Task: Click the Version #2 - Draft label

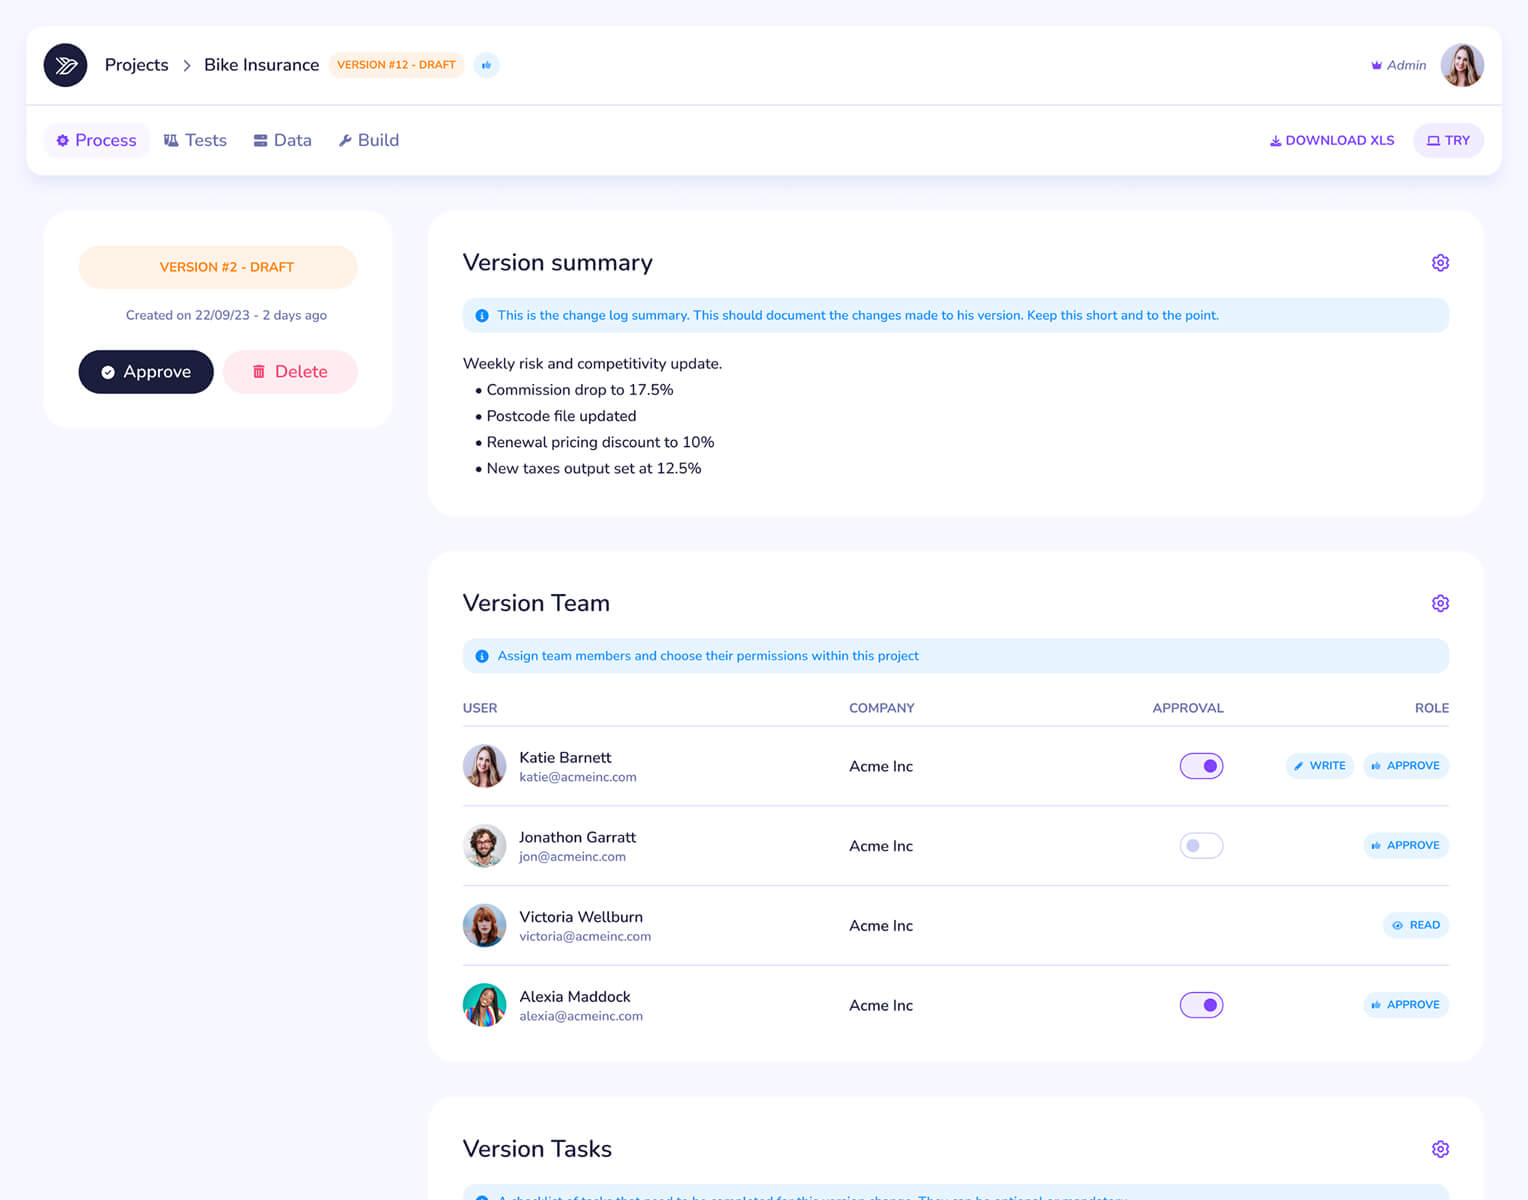Action: pyautogui.click(x=218, y=267)
